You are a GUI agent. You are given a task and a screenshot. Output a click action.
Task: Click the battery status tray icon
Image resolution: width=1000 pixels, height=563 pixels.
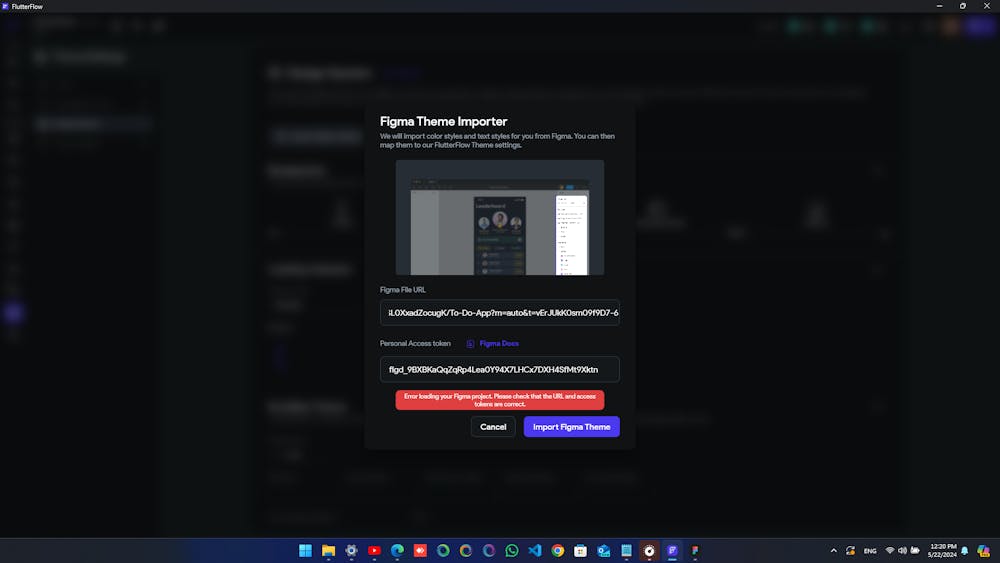point(916,550)
